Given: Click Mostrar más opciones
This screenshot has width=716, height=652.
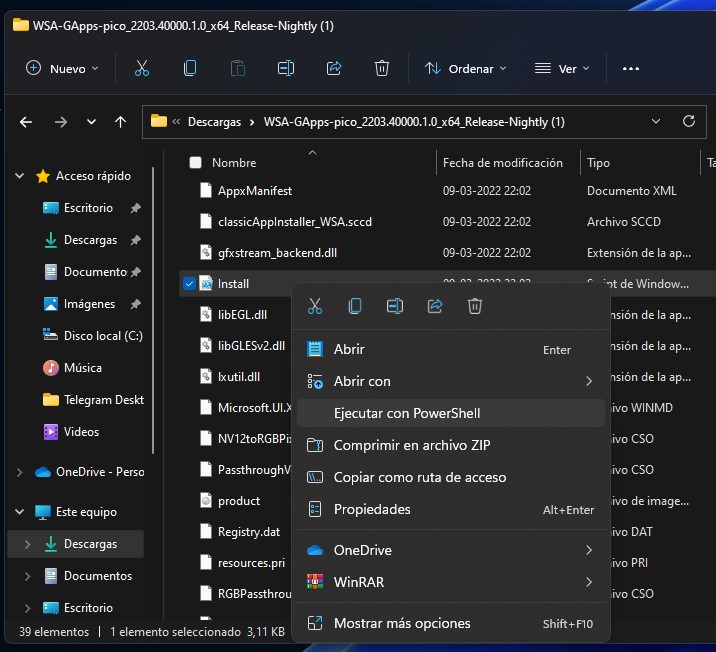Looking at the screenshot, I should [401, 623].
